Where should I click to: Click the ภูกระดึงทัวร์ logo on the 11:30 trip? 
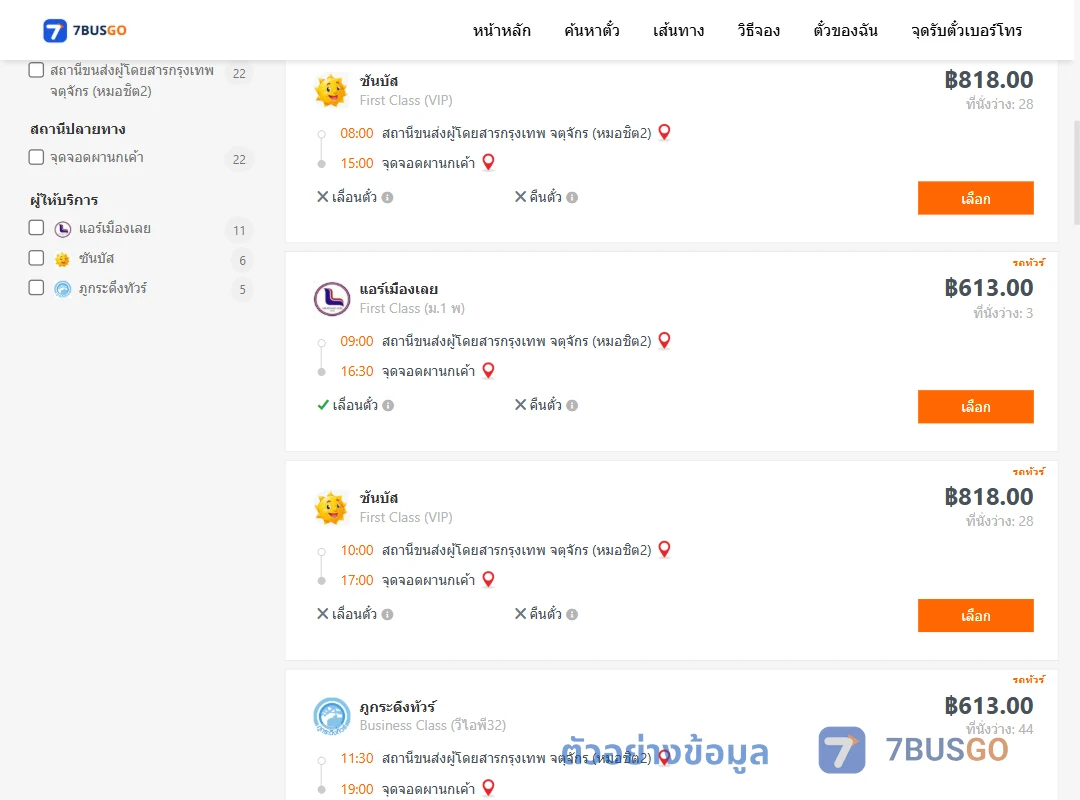[x=332, y=716]
